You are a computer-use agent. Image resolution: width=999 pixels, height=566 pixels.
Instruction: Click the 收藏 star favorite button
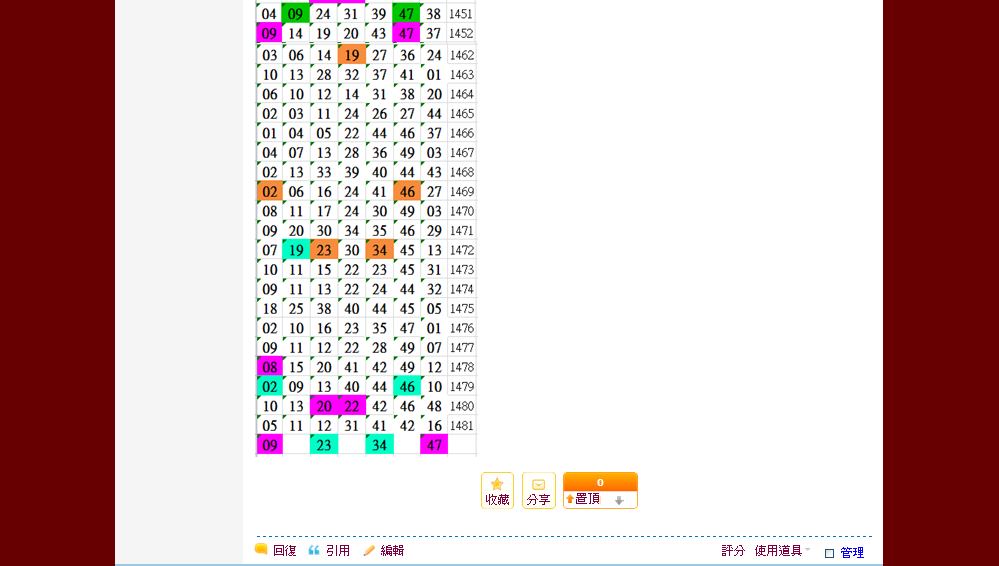pos(497,490)
